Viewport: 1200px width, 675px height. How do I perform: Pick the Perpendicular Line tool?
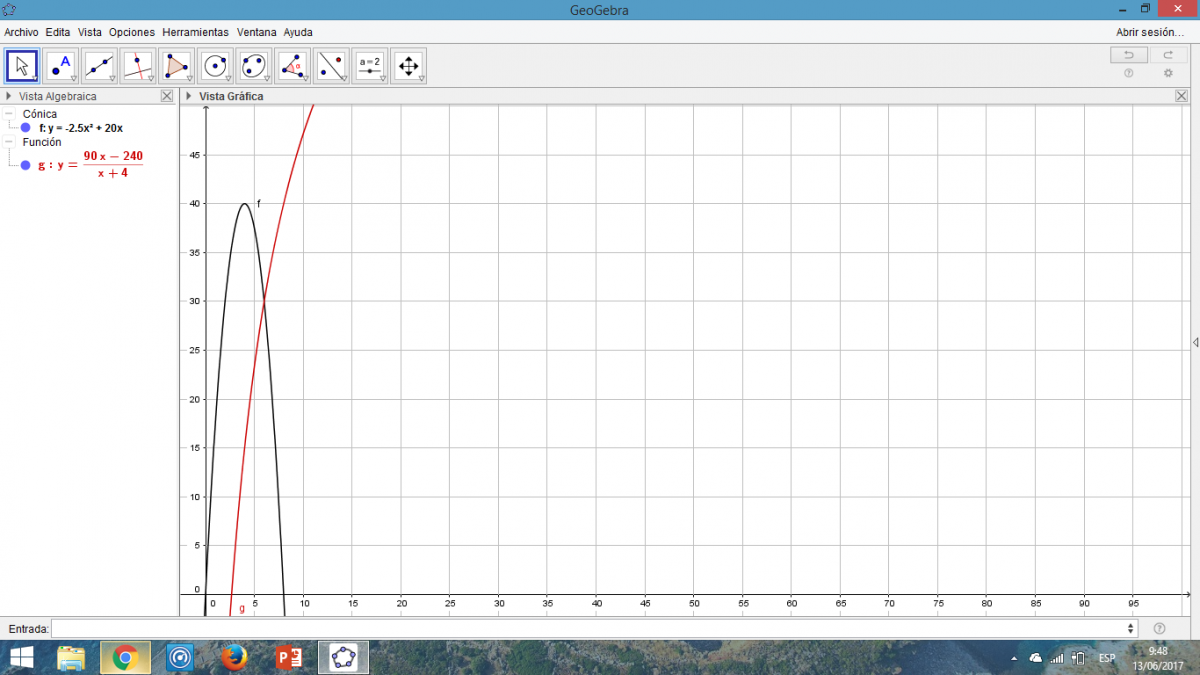(138, 66)
